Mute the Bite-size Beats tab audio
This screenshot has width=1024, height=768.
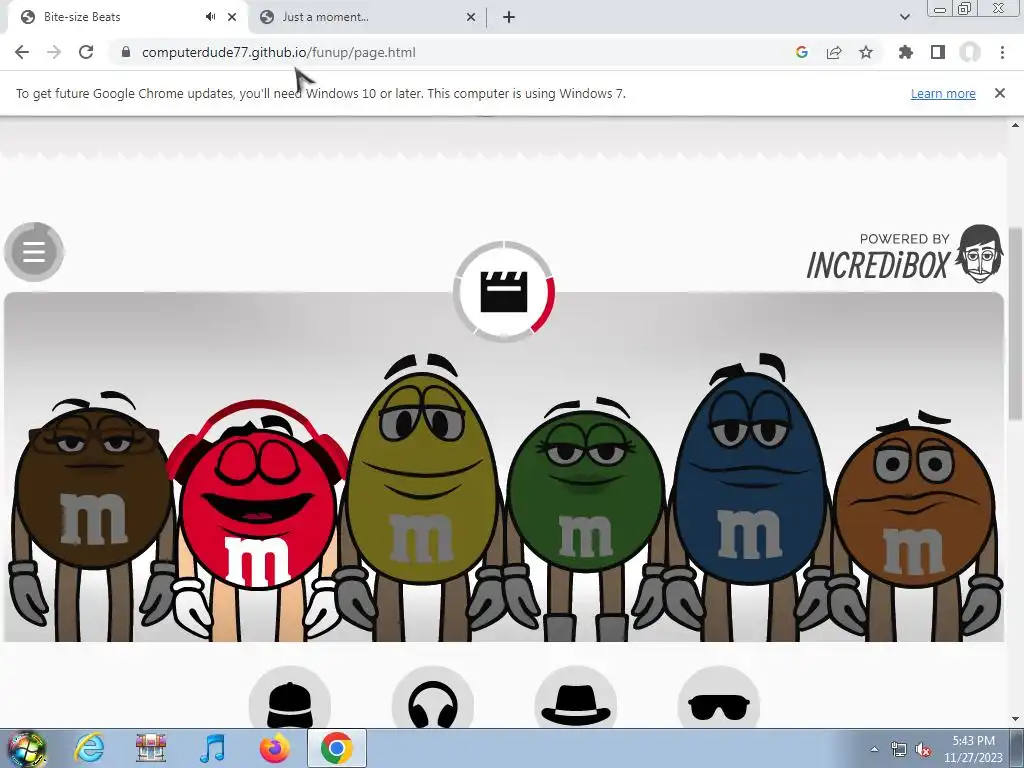(210, 17)
